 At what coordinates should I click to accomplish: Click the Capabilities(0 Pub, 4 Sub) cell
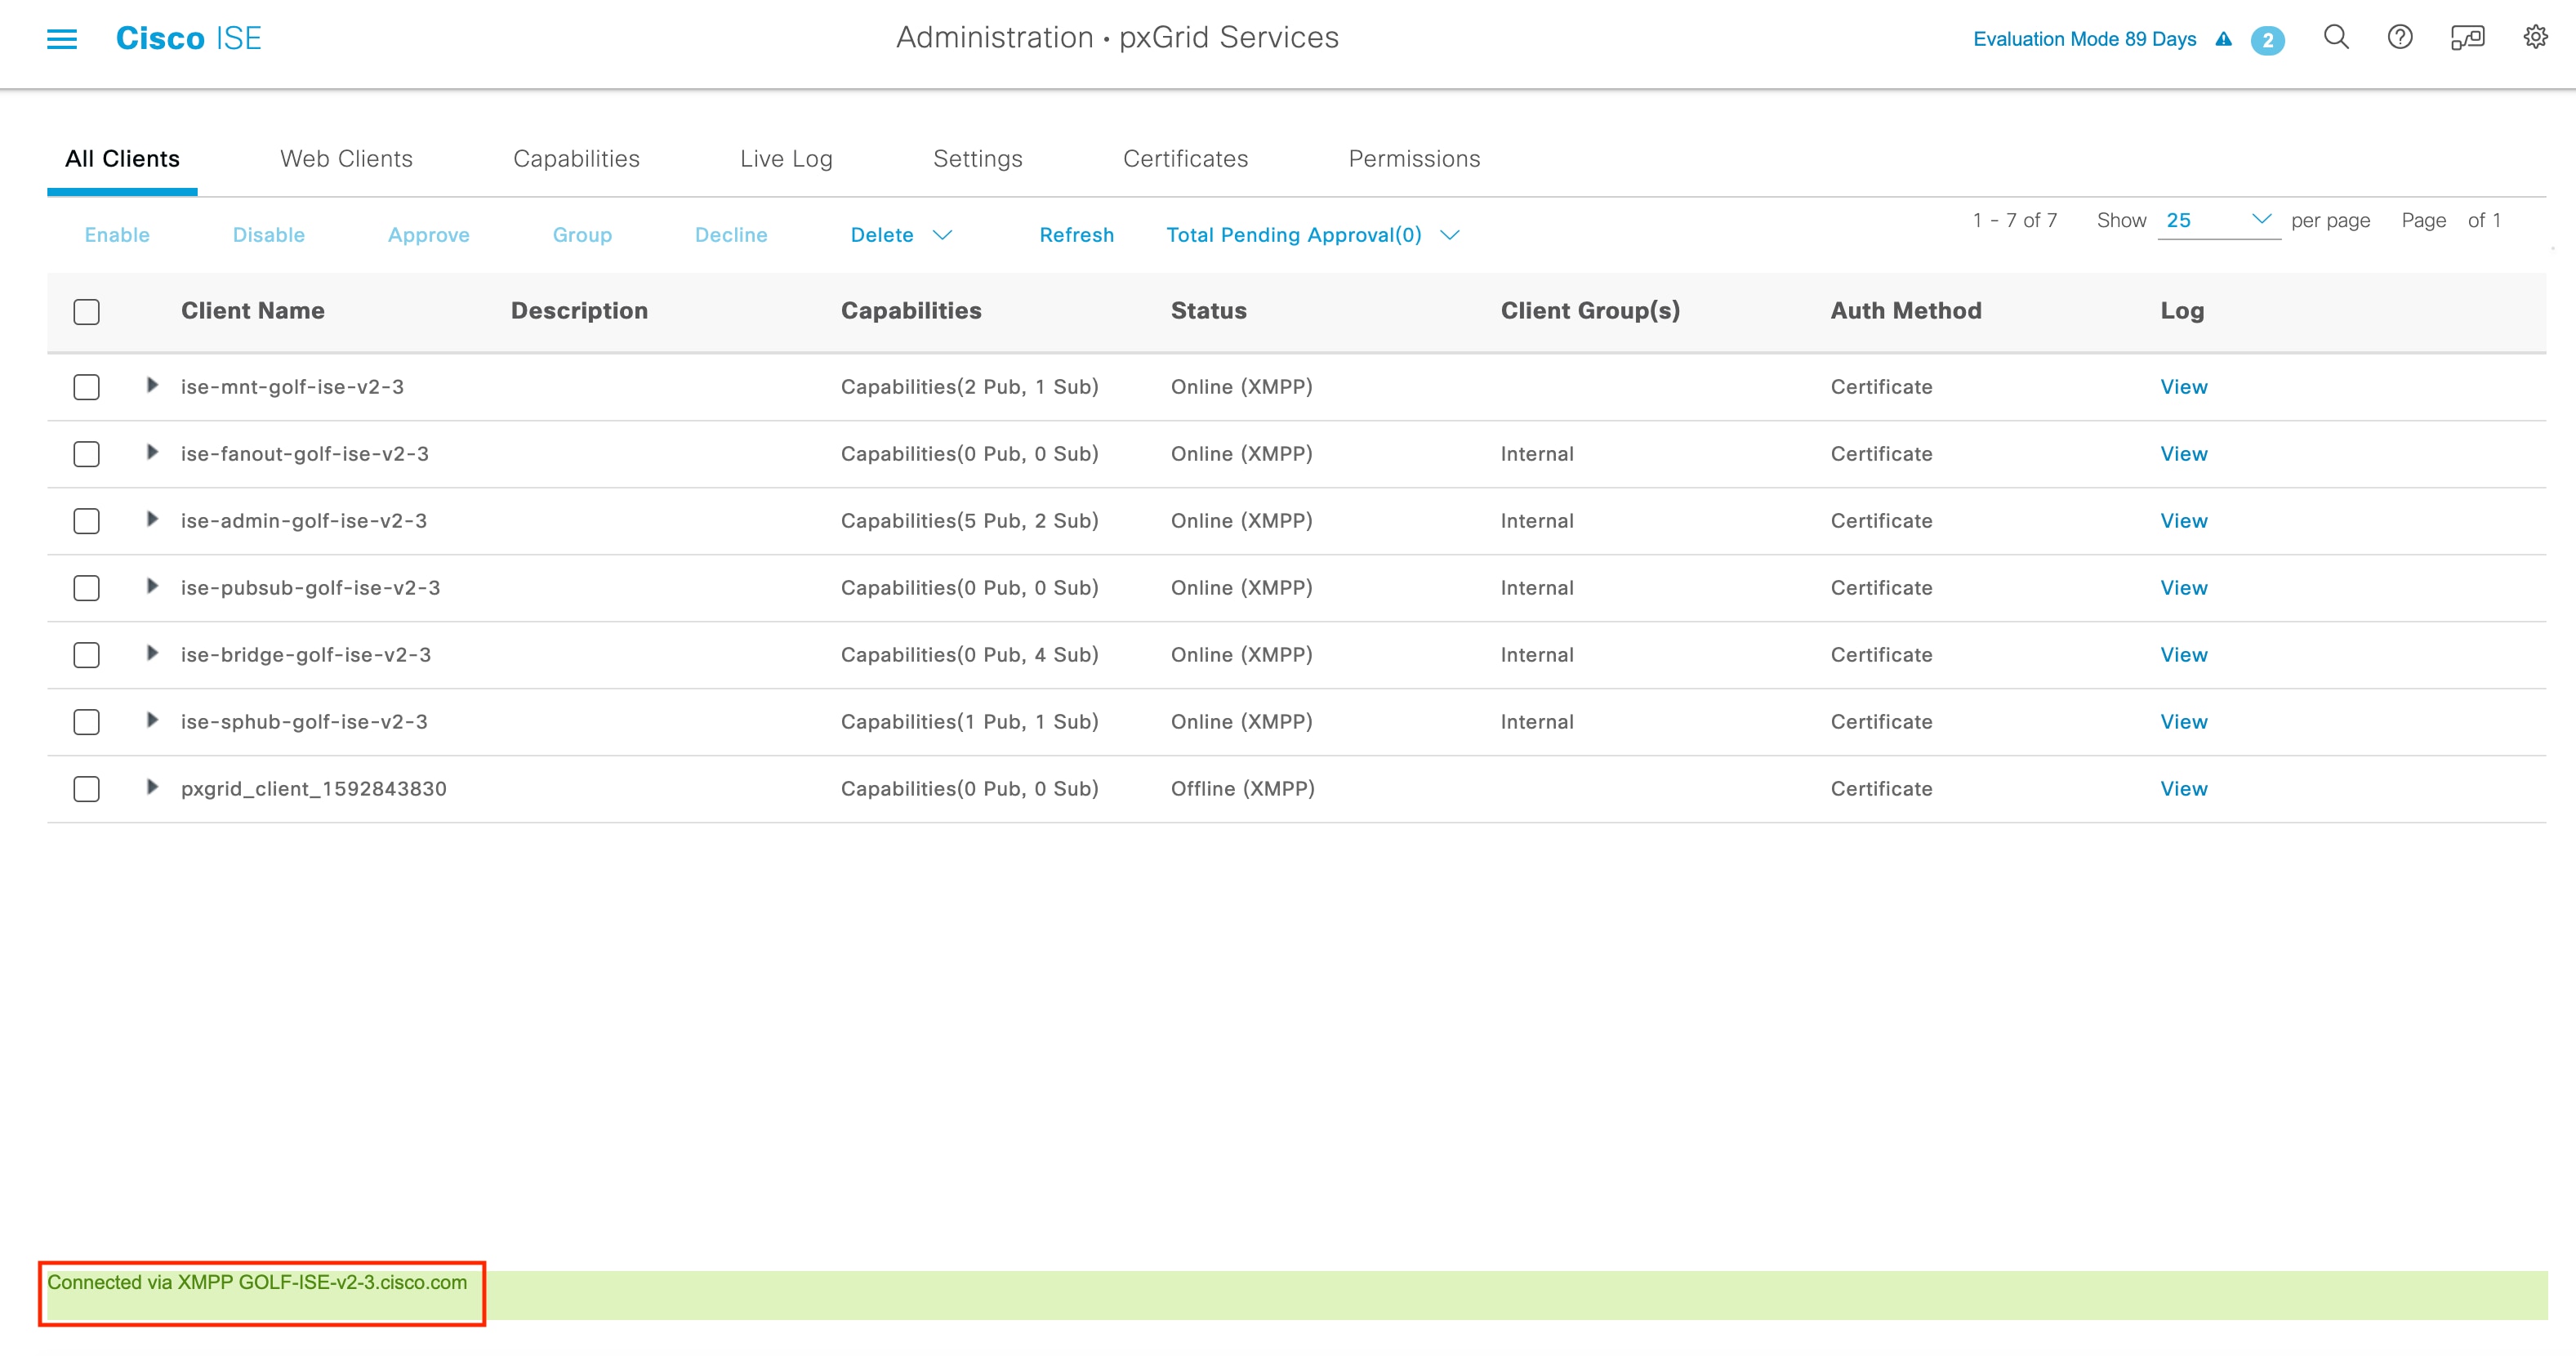[x=969, y=655]
